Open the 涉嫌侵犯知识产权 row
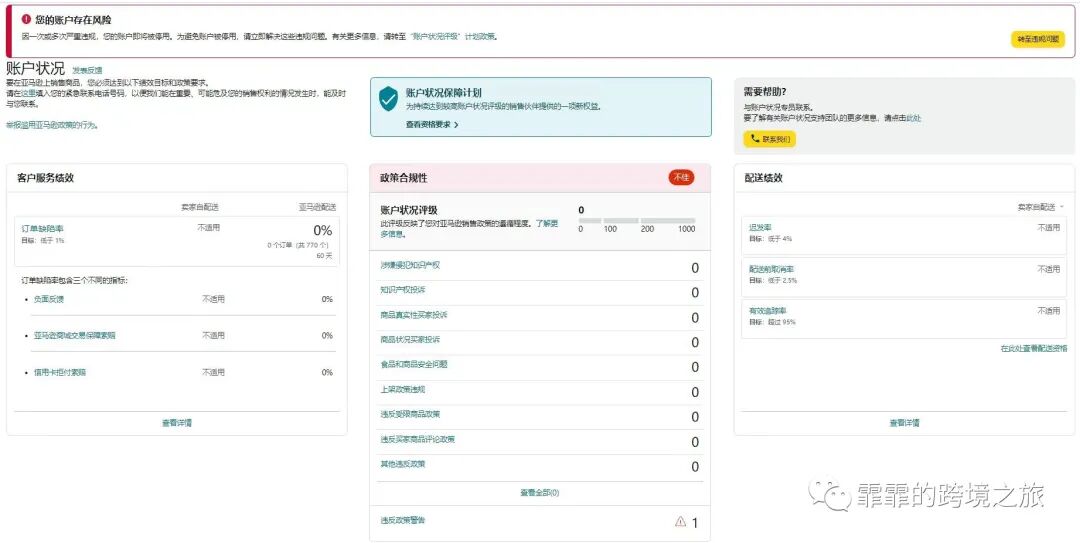The height and width of the screenshot is (543, 1080). click(x=539, y=268)
